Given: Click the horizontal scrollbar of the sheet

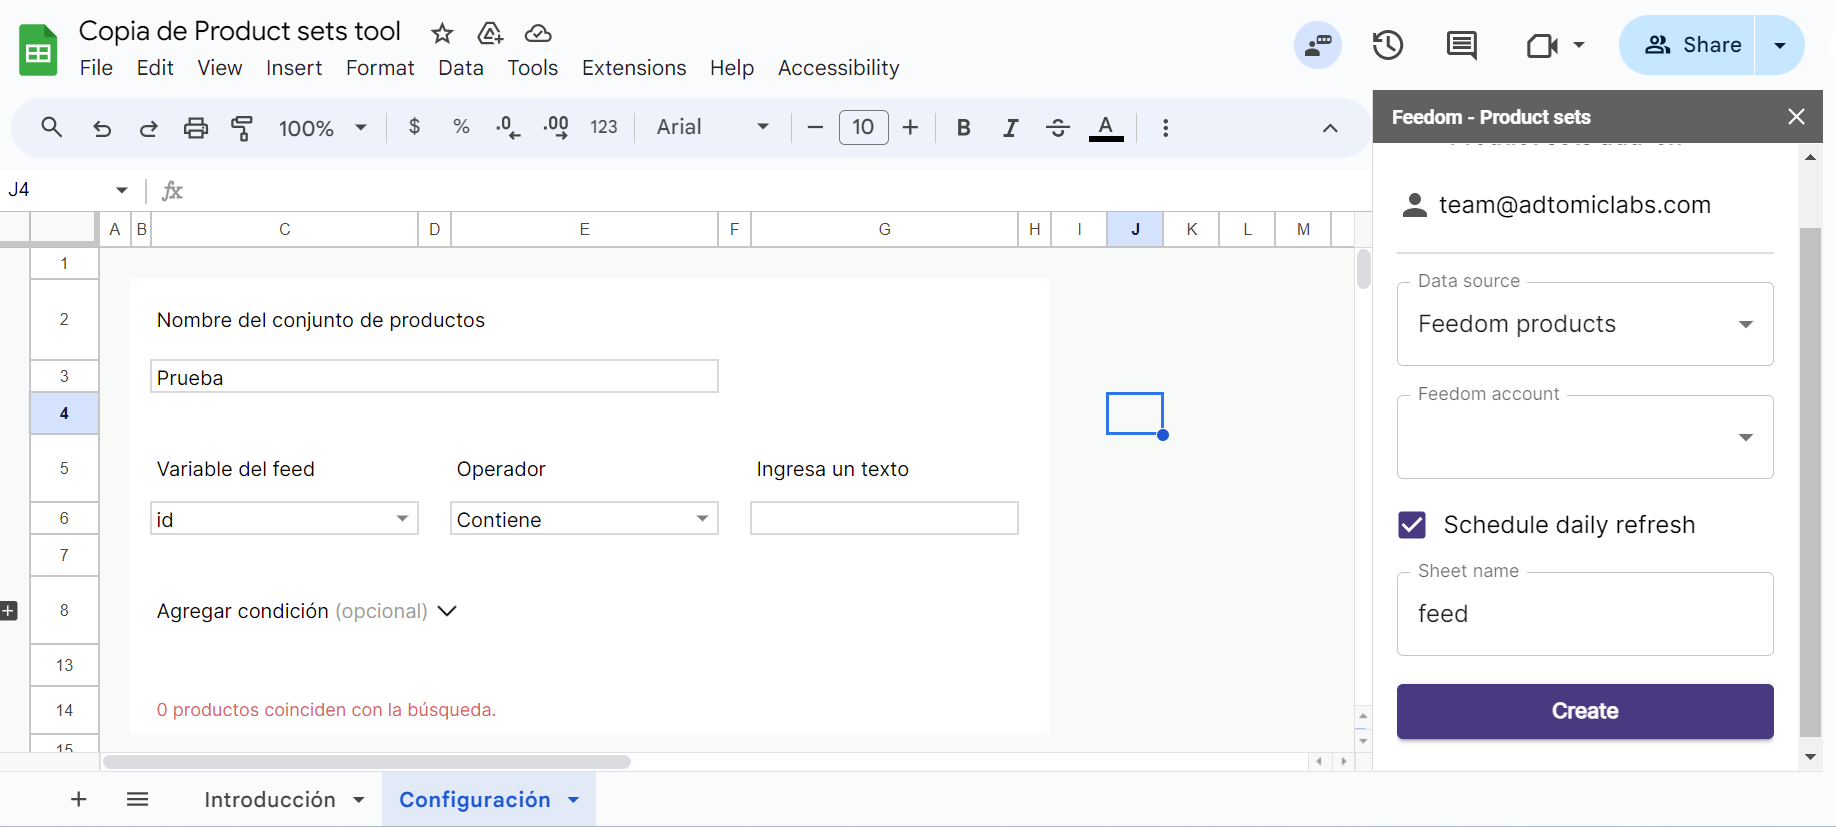Looking at the screenshot, I should [367, 762].
